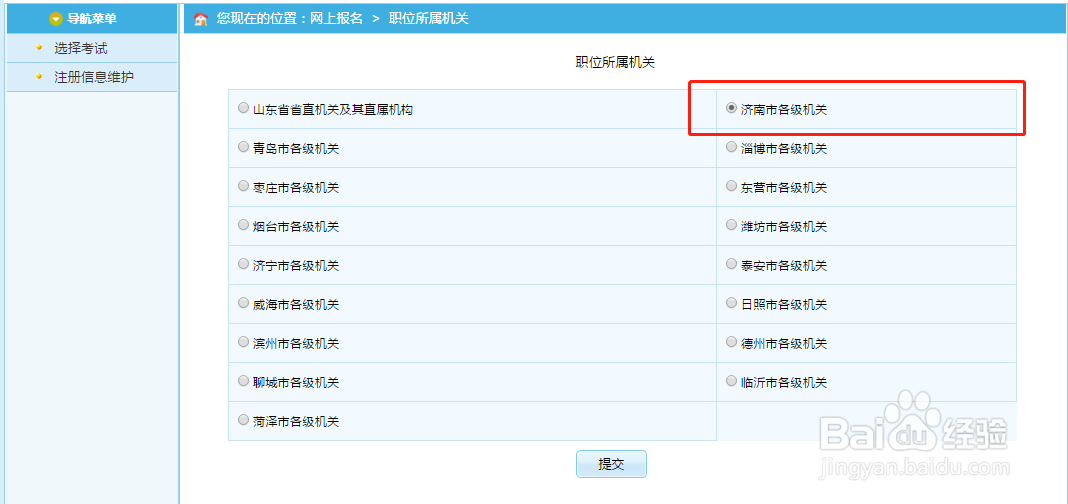Select 潍坊市各级机关 radio button

click(x=732, y=224)
